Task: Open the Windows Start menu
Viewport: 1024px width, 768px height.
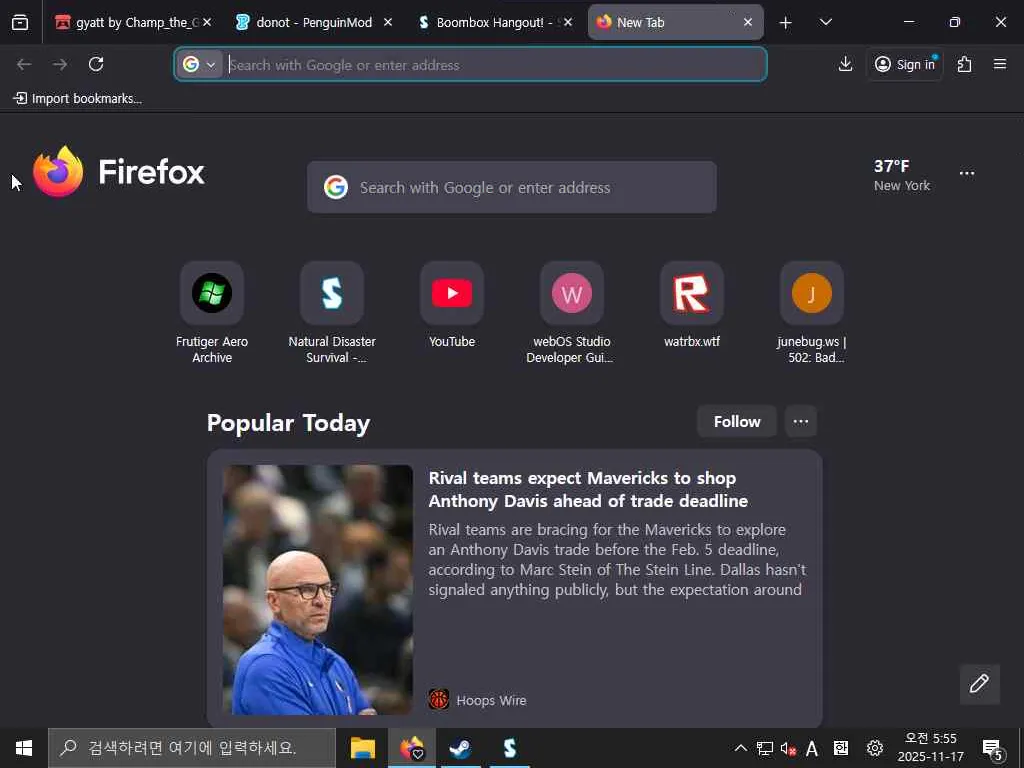Action: [x=24, y=748]
